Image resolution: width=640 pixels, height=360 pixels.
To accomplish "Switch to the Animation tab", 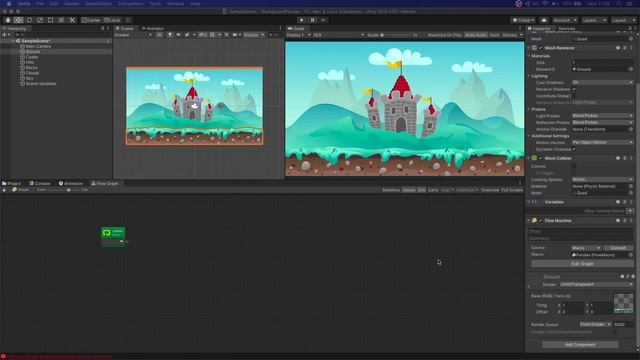I will pos(71,184).
